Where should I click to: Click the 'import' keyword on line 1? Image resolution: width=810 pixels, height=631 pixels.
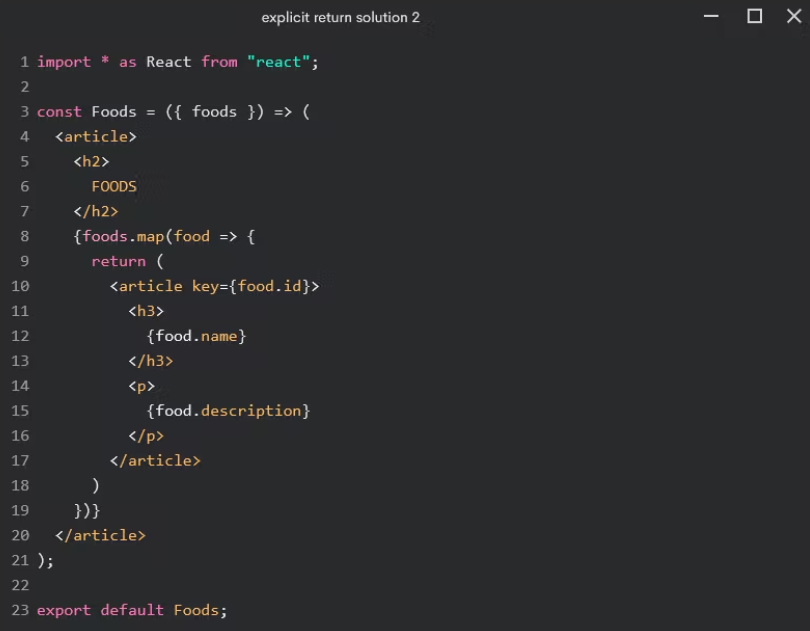point(64,62)
